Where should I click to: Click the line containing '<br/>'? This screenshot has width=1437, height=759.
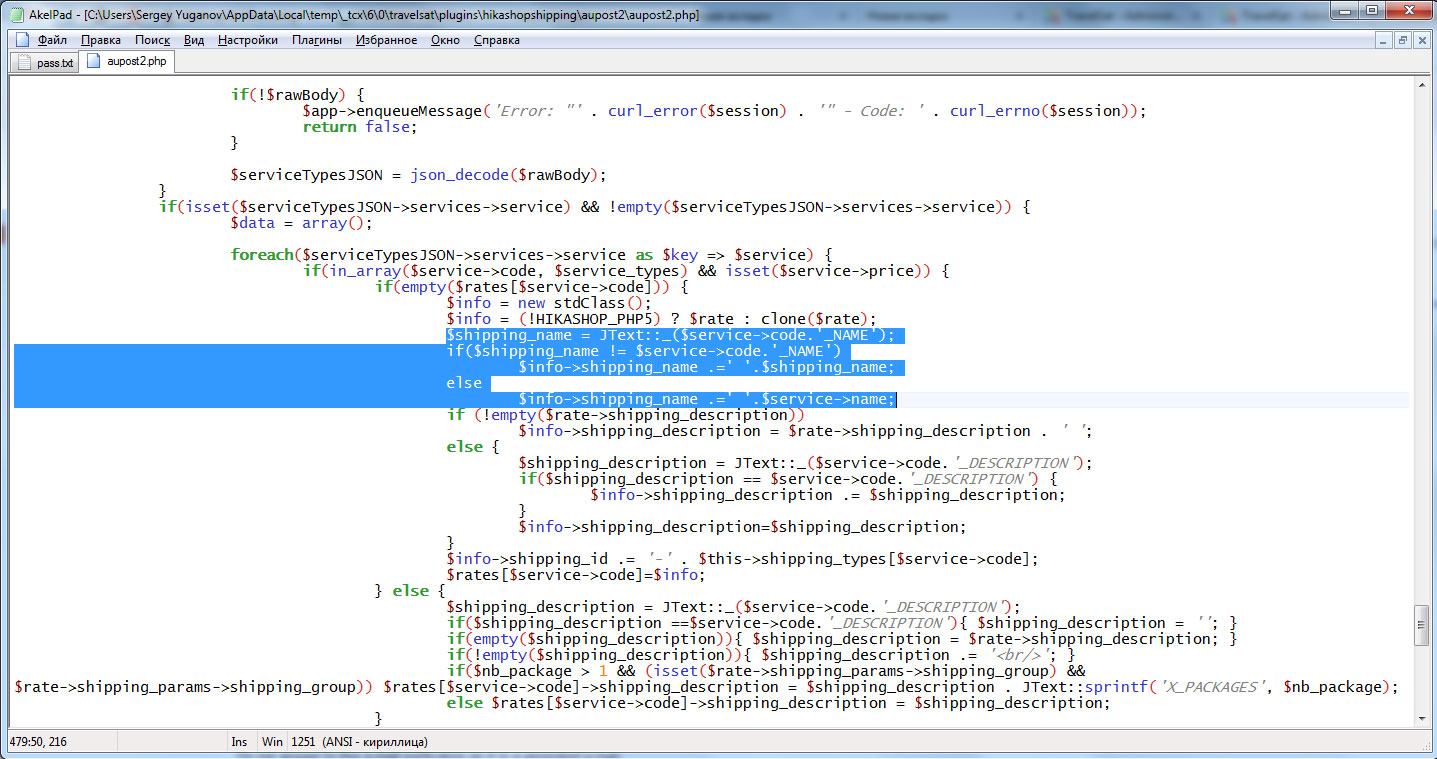[761, 655]
